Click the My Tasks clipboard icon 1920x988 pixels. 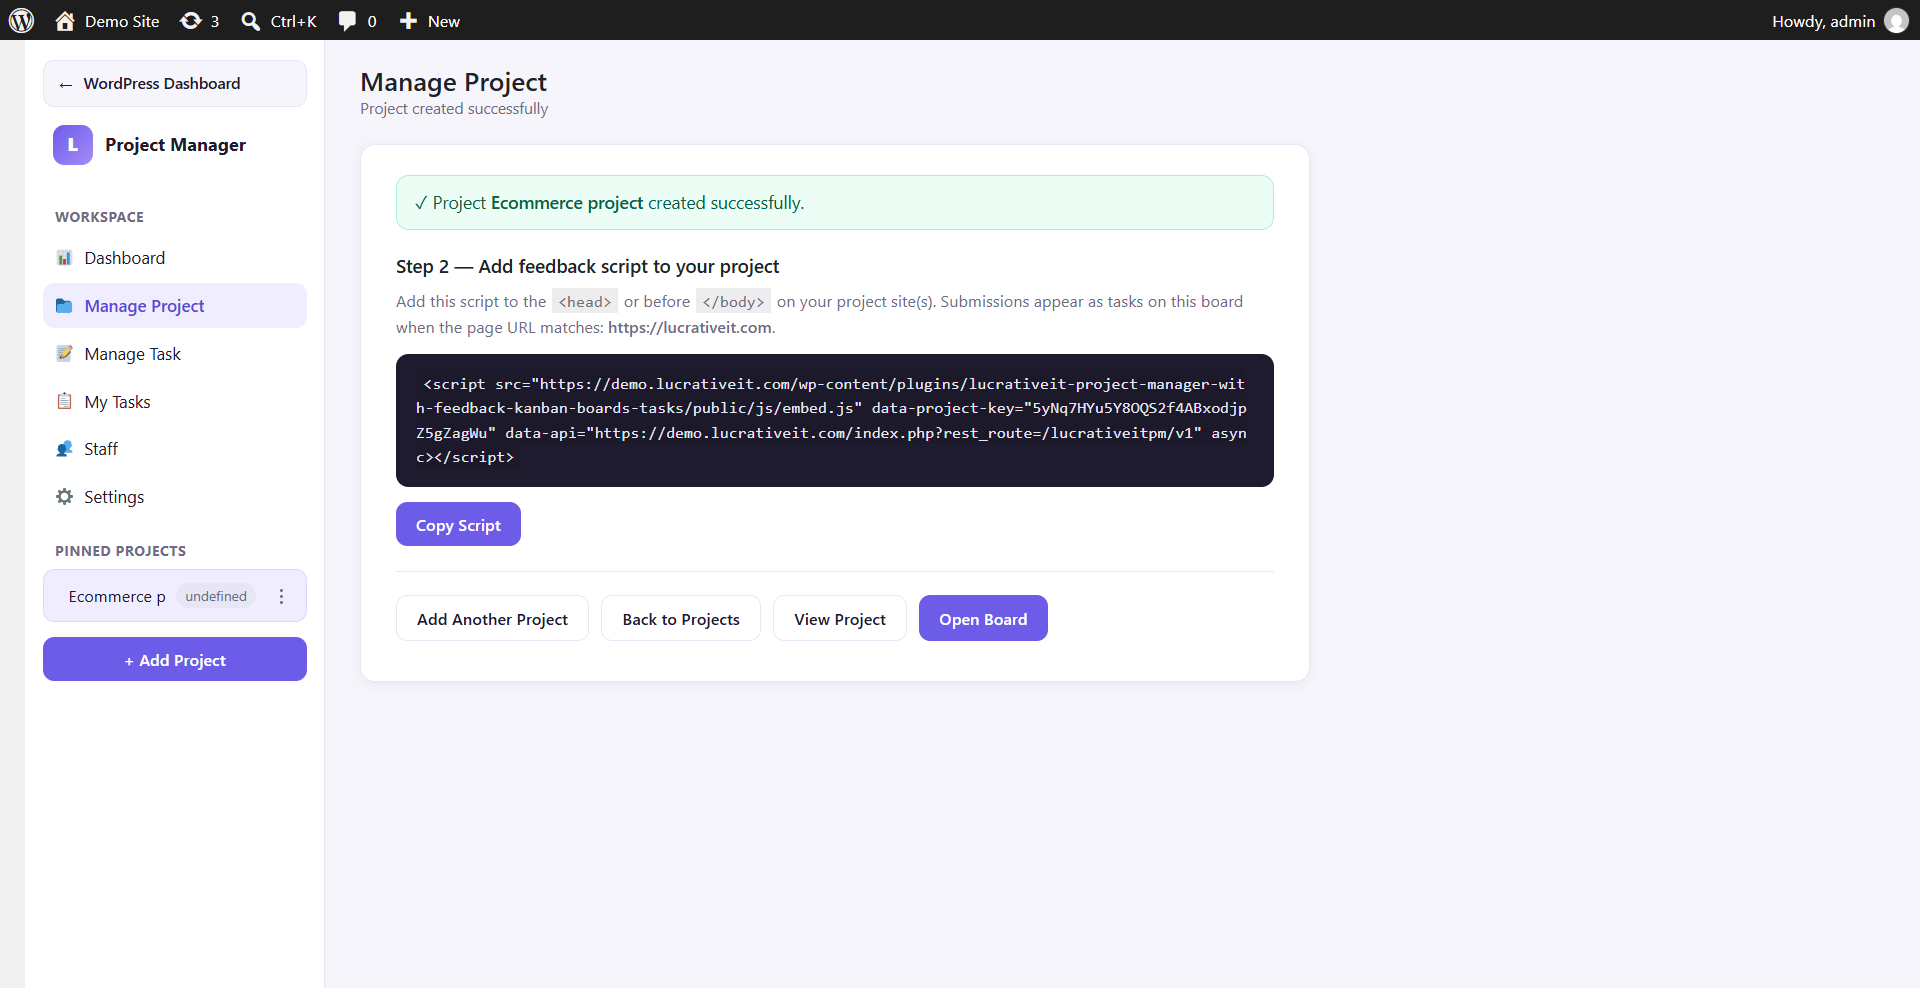tap(64, 402)
